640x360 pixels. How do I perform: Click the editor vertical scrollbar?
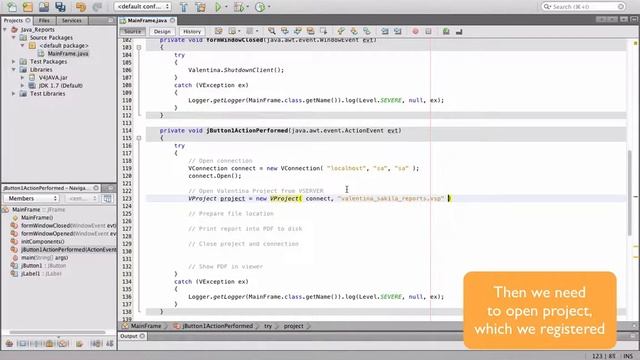(x=630, y=192)
